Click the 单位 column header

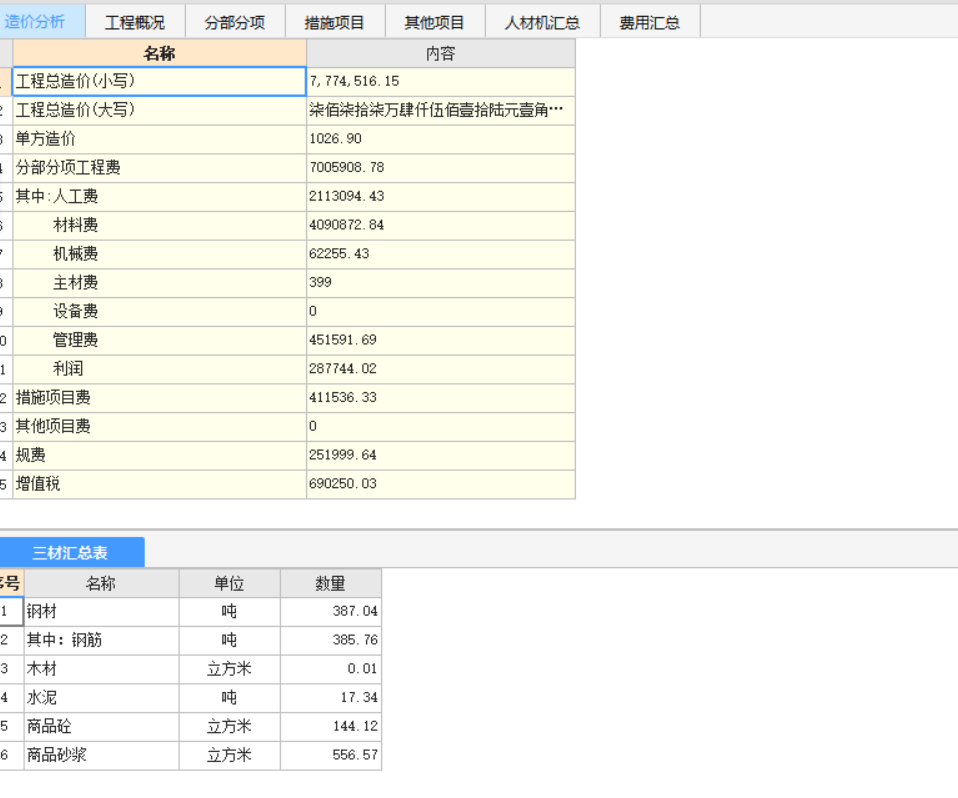pos(230,584)
